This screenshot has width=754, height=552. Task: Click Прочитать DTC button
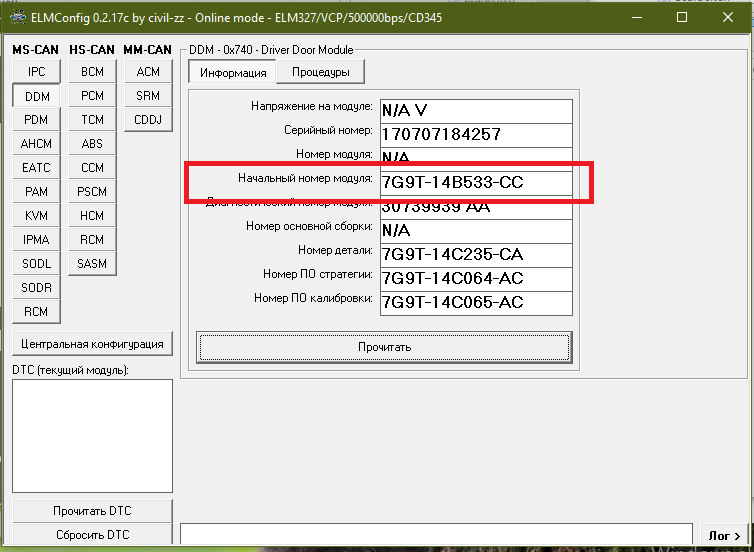92,511
